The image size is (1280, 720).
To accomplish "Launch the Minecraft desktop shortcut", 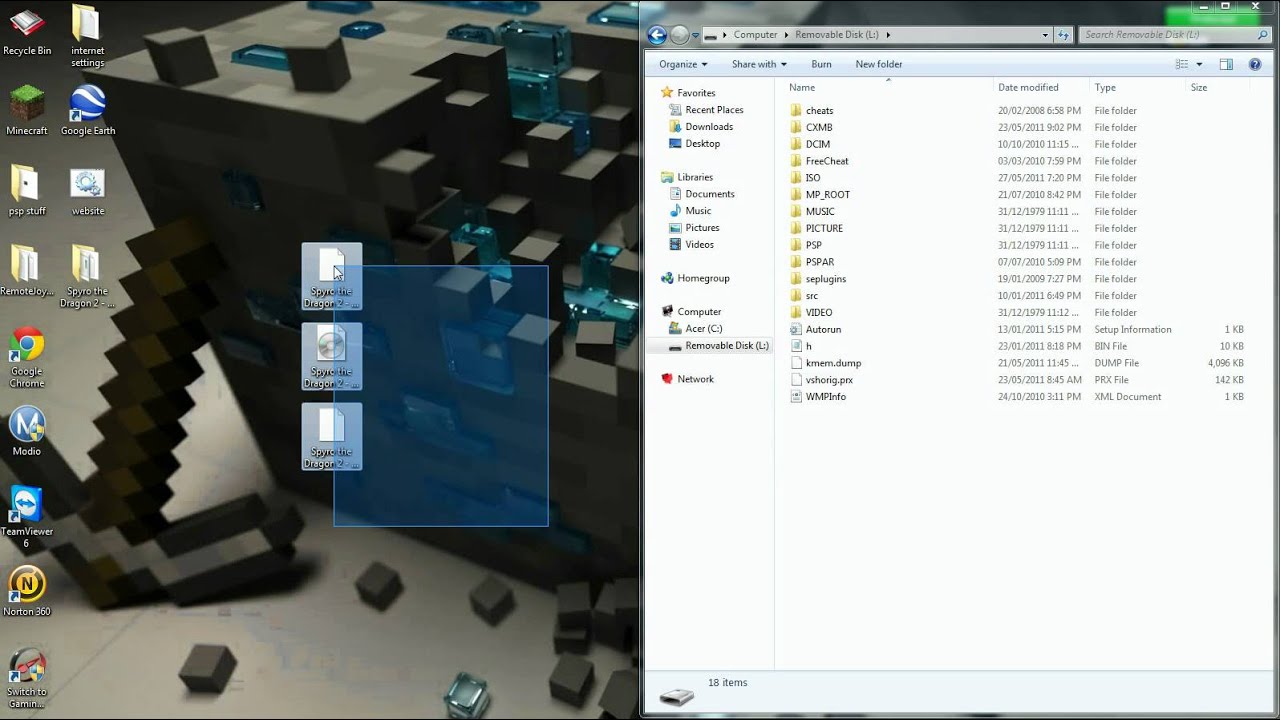I will click(x=27, y=110).
